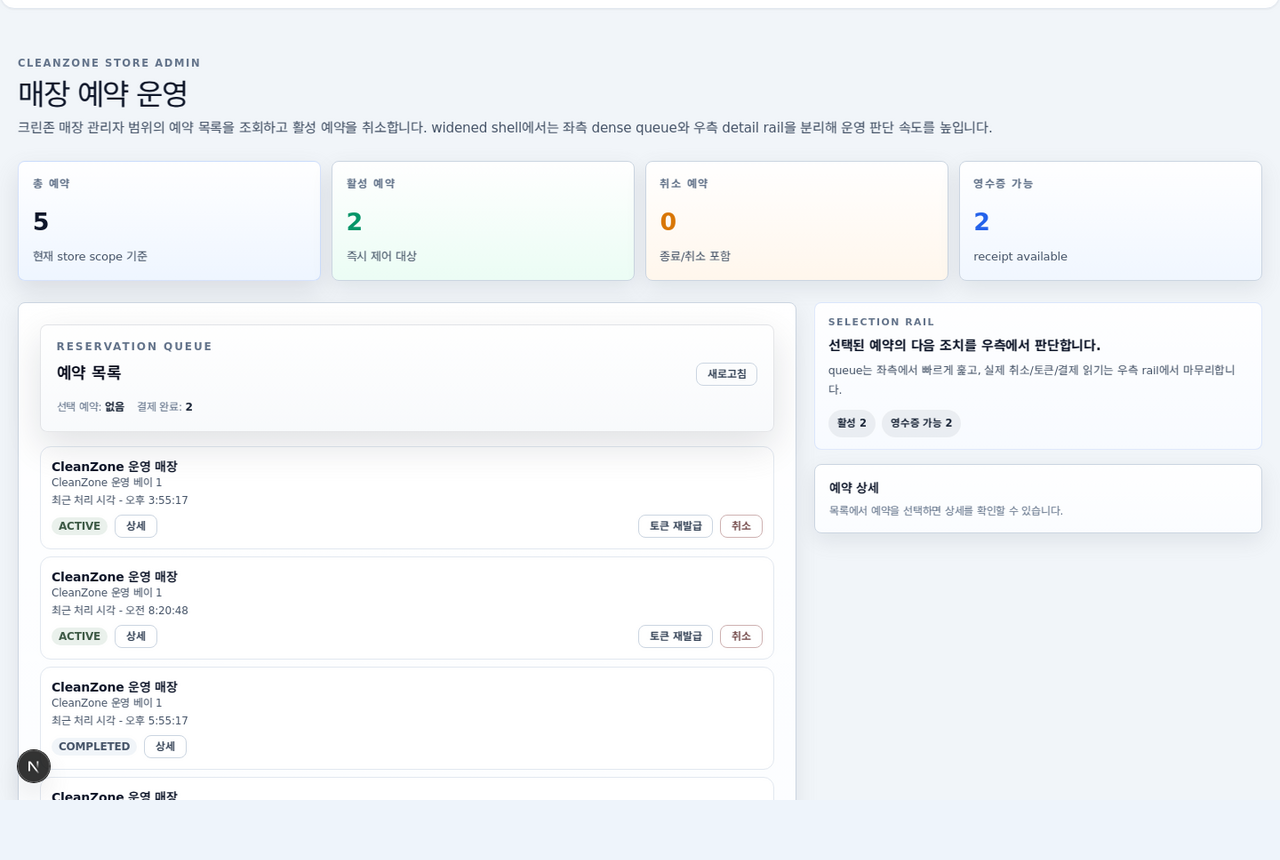The image size is (1280, 860).
Task: Click the CLEANZONE STORE ADMIN label
Action: [x=109, y=63]
